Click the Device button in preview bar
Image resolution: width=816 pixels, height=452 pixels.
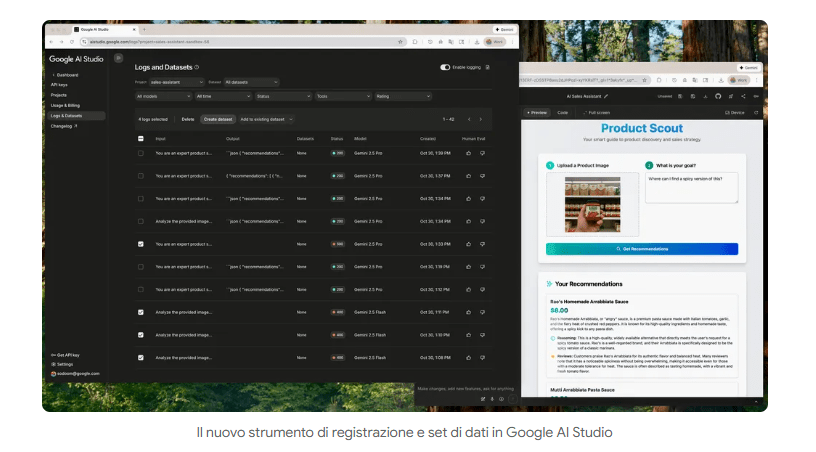pyautogui.click(x=735, y=112)
